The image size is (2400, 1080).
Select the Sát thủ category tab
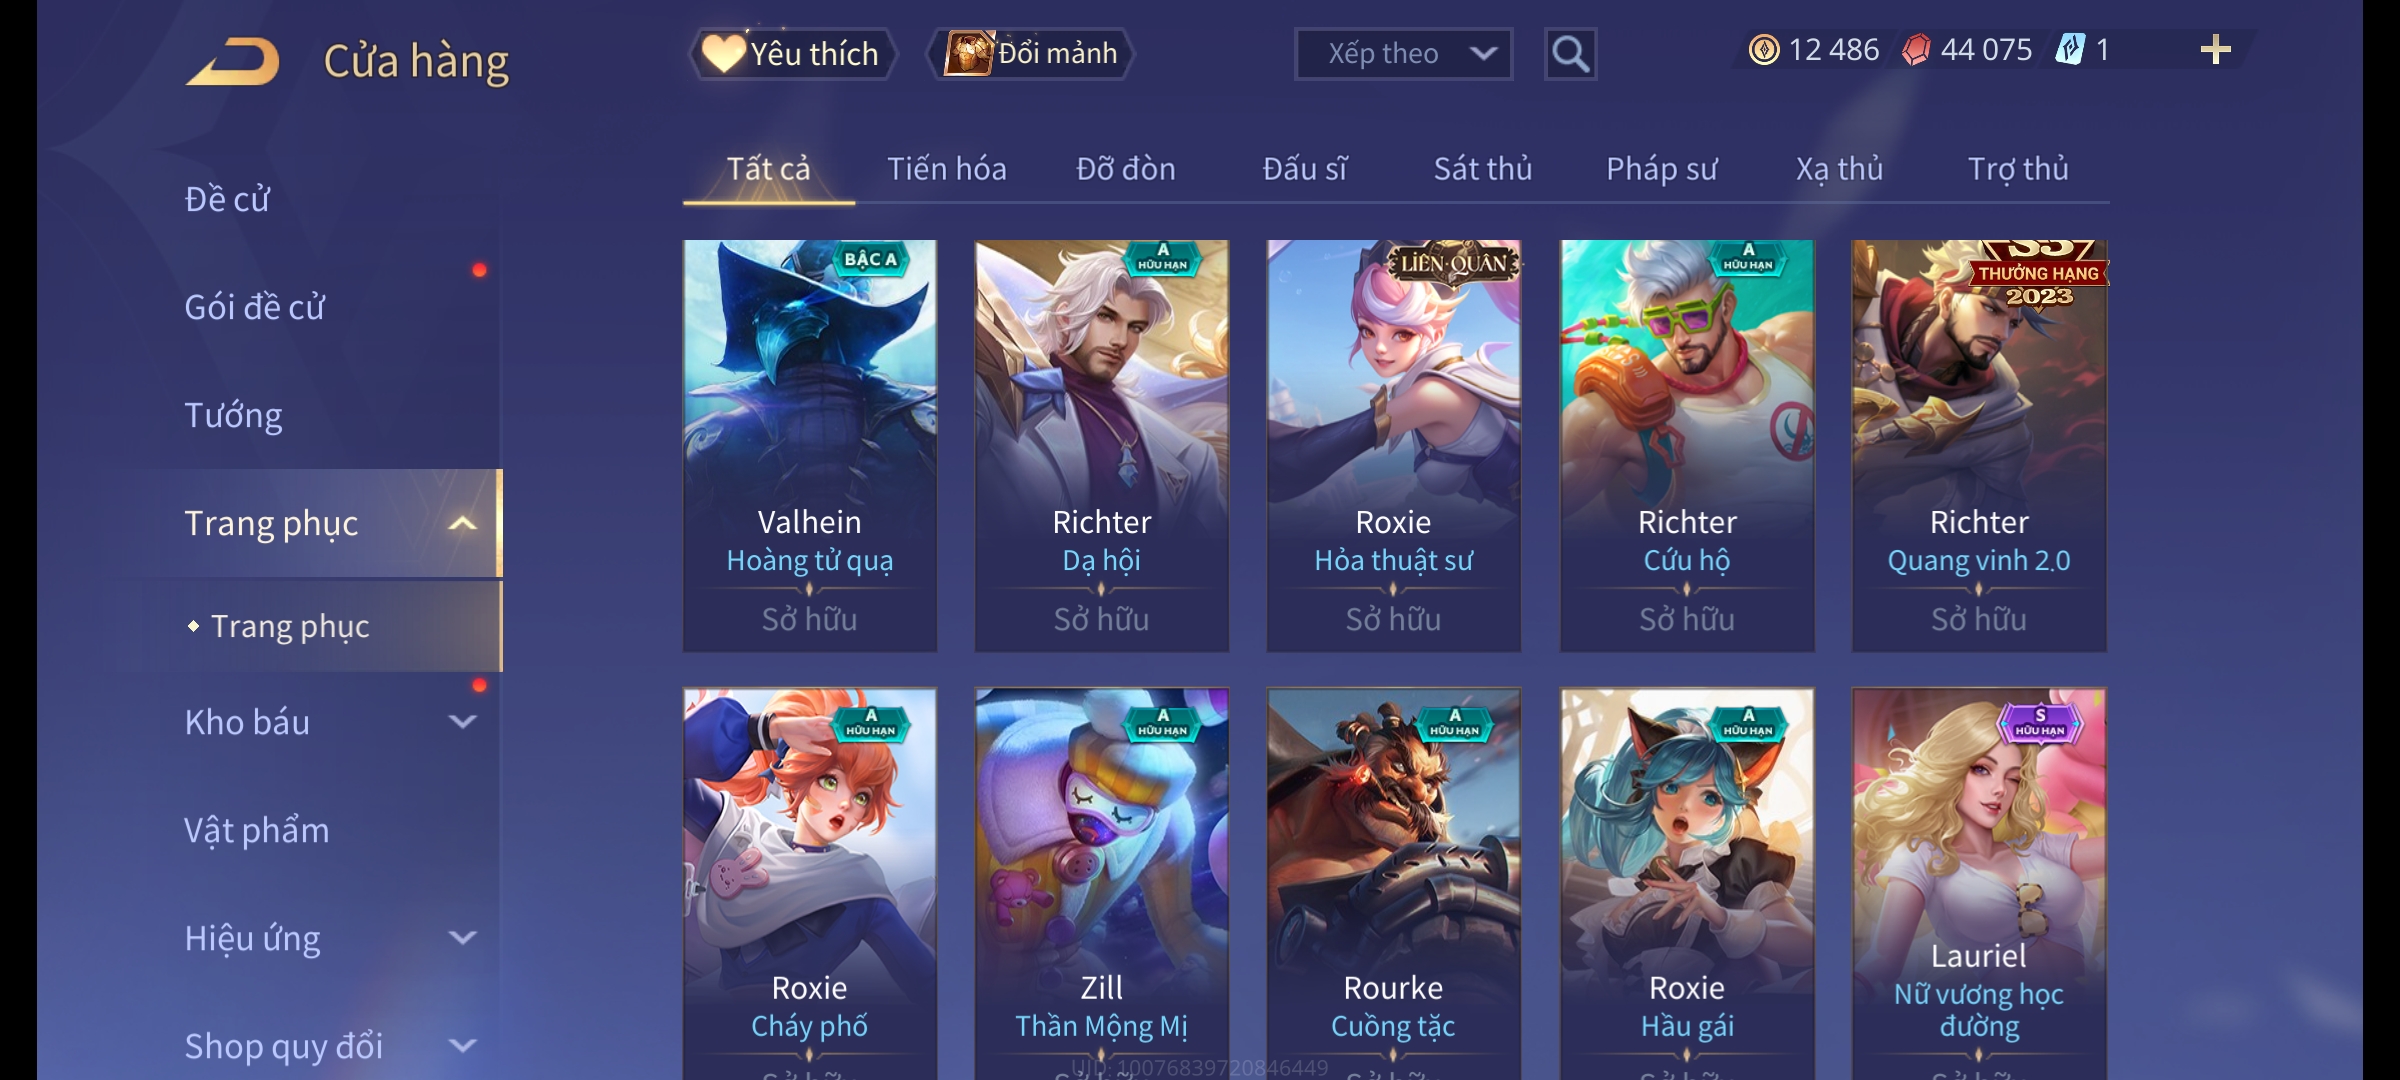1483,169
